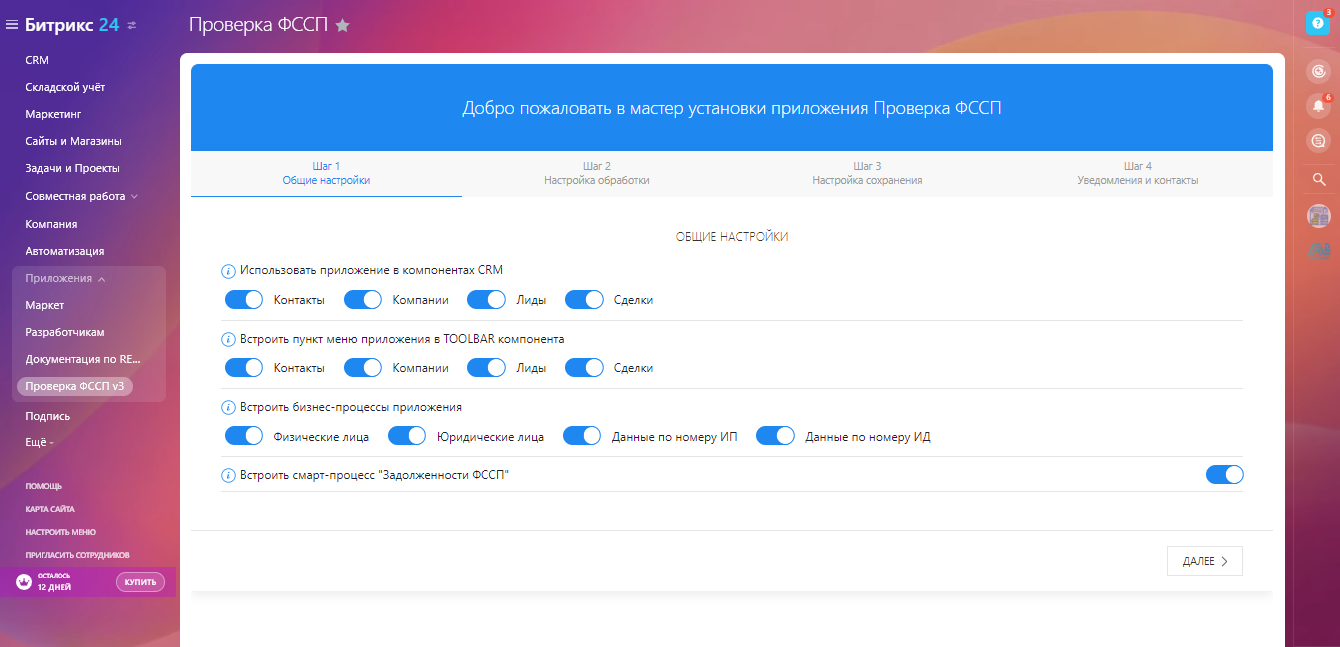Open Сайты и Магазины in left menu

73,141
